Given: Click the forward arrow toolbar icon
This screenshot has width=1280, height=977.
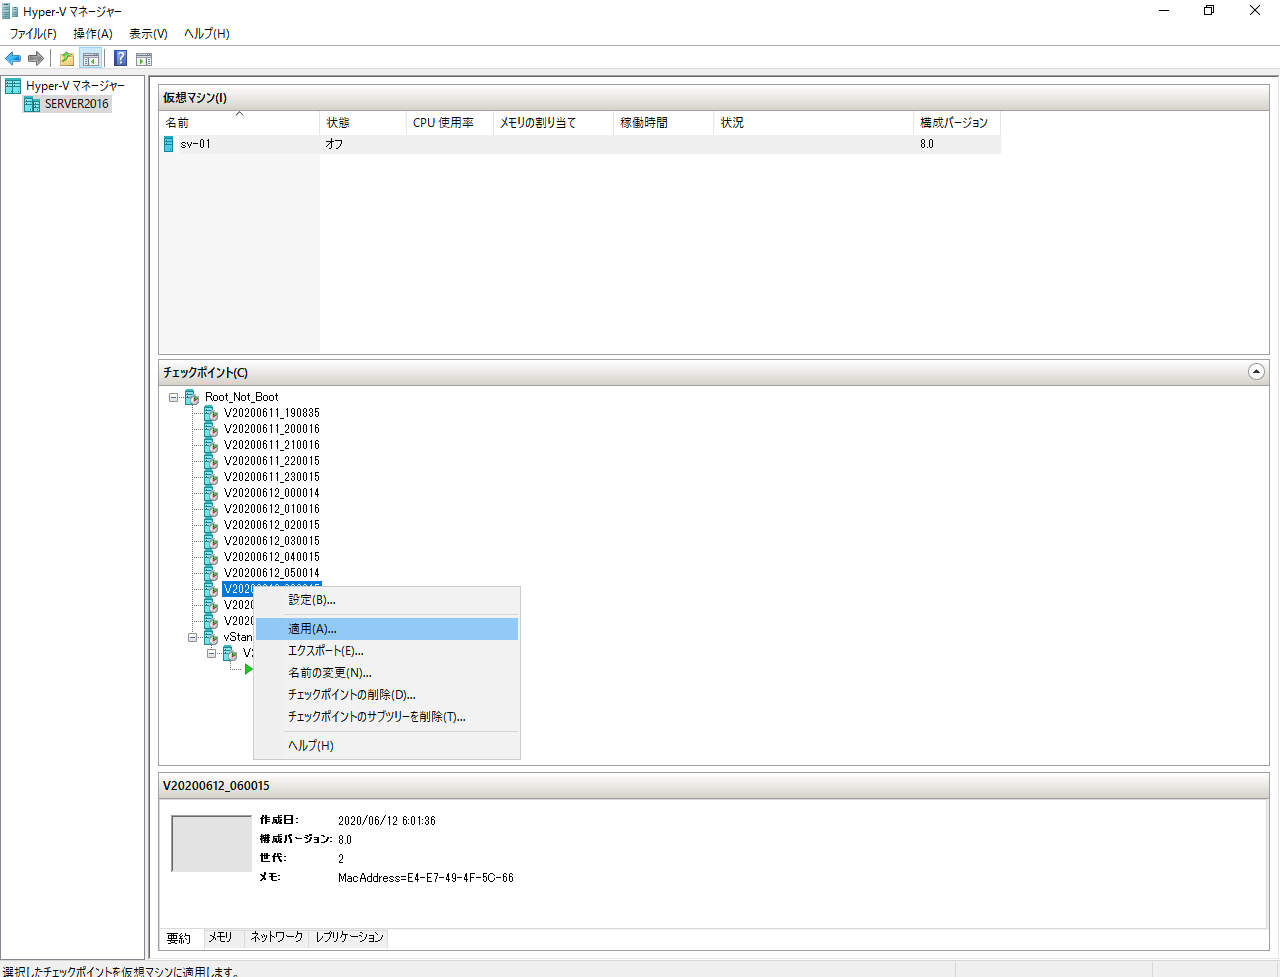Looking at the screenshot, I should point(35,59).
